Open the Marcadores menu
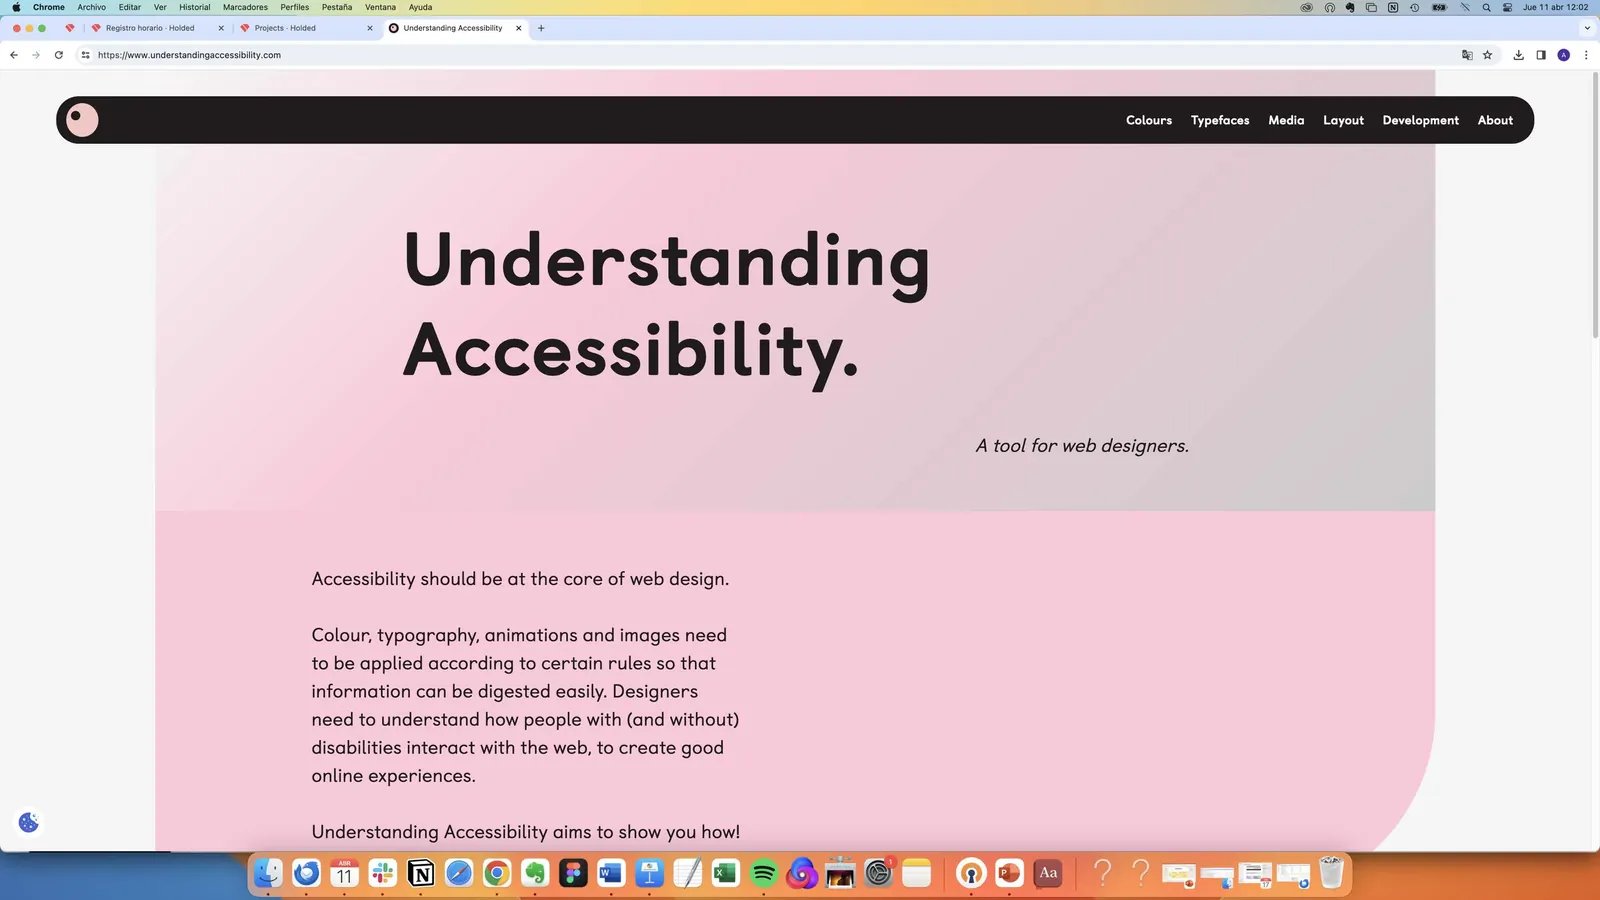1600x900 pixels. 245,7
